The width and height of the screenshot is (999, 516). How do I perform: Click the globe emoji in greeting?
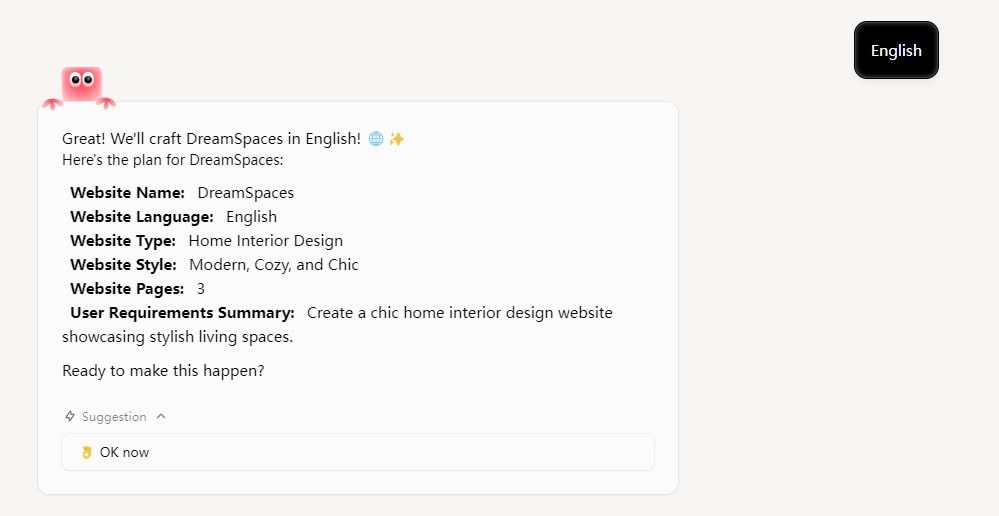376,139
